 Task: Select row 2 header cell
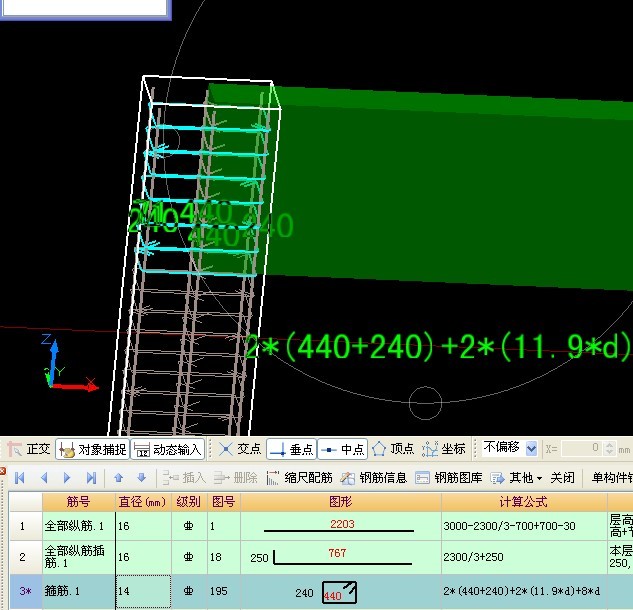(25, 557)
